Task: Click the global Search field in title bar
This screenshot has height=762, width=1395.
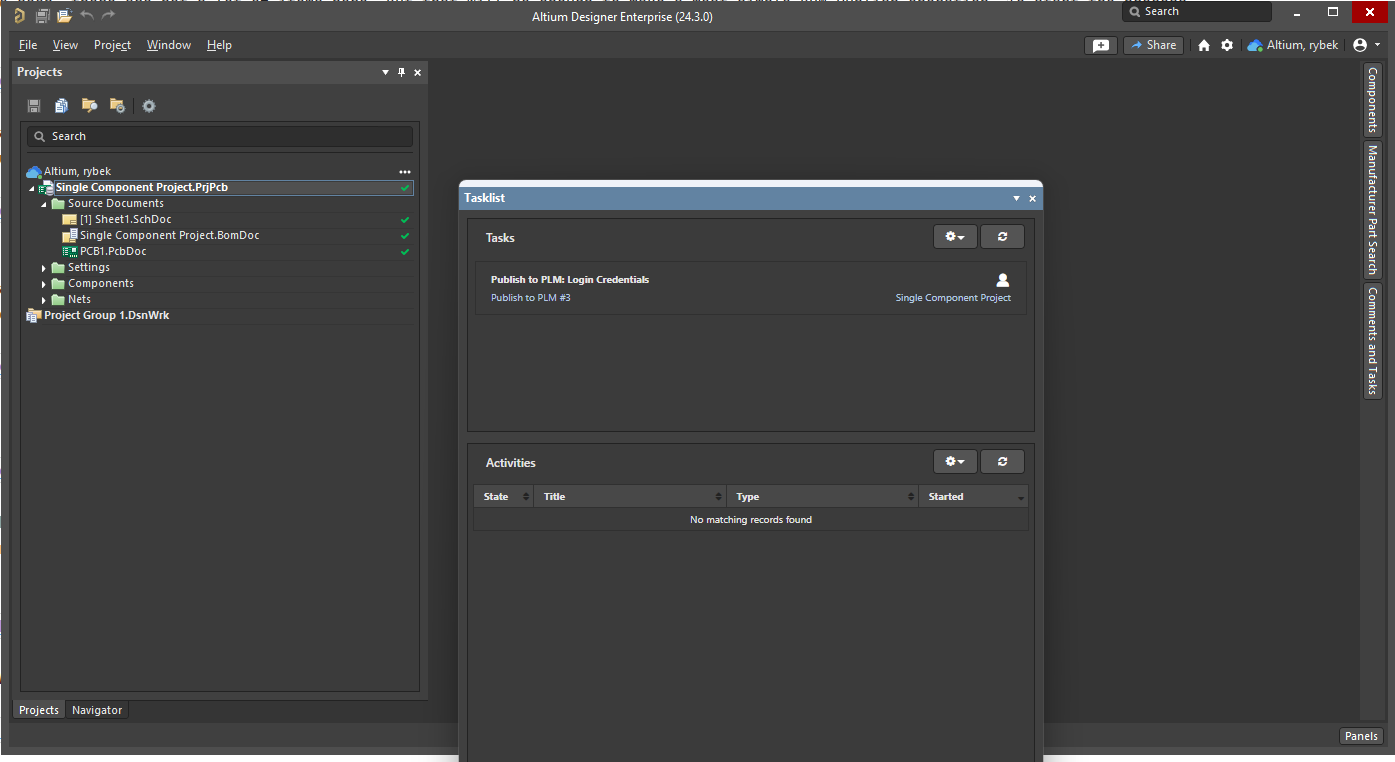Action: pyautogui.click(x=1197, y=12)
